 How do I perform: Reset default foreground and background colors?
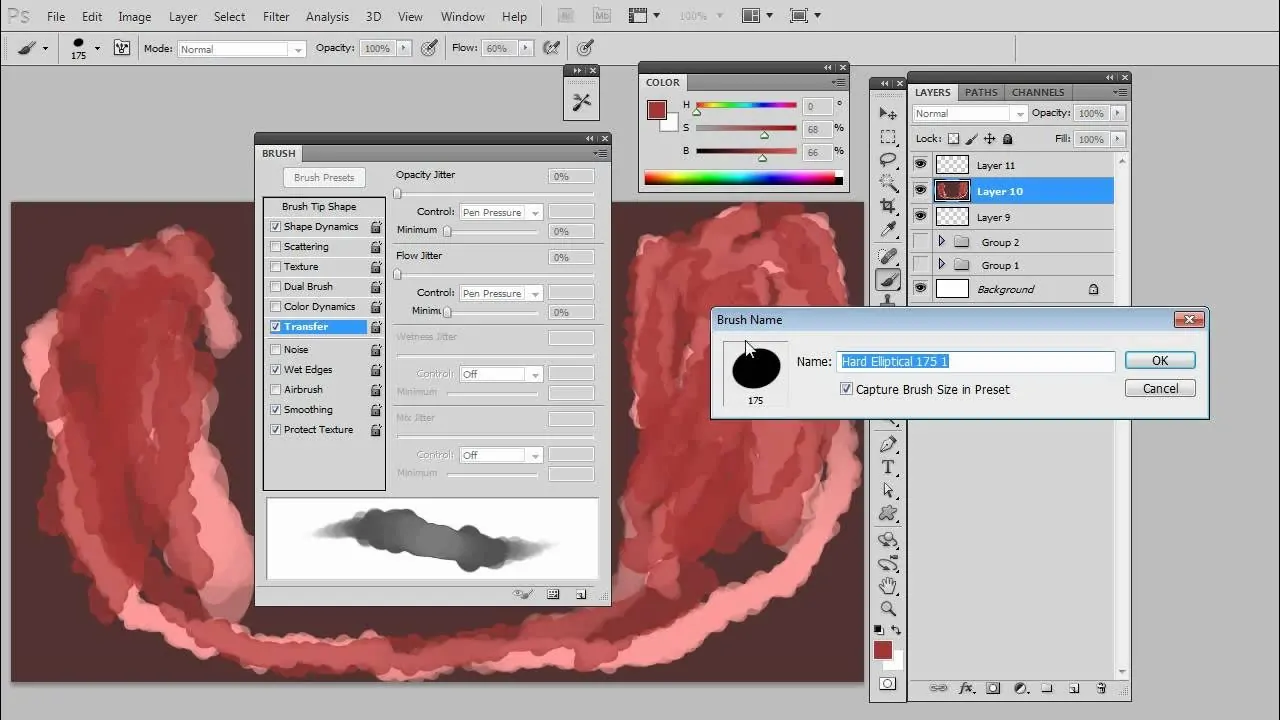878,630
